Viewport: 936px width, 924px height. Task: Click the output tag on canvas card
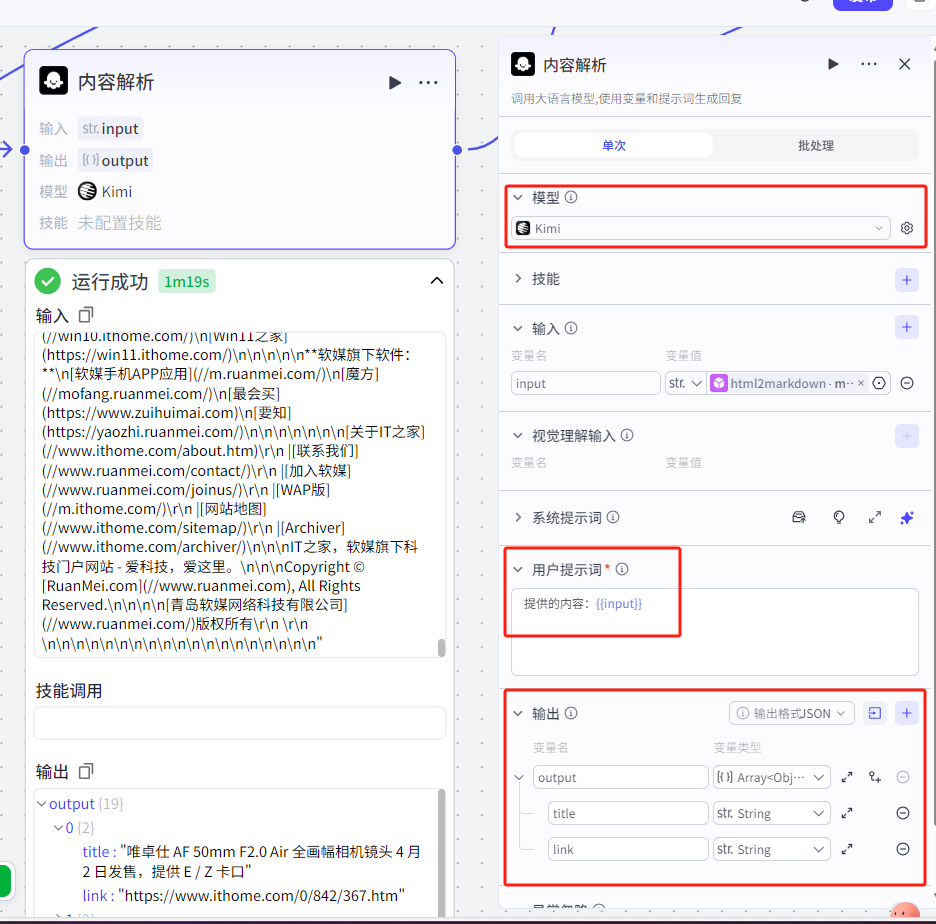click(115, 161)
